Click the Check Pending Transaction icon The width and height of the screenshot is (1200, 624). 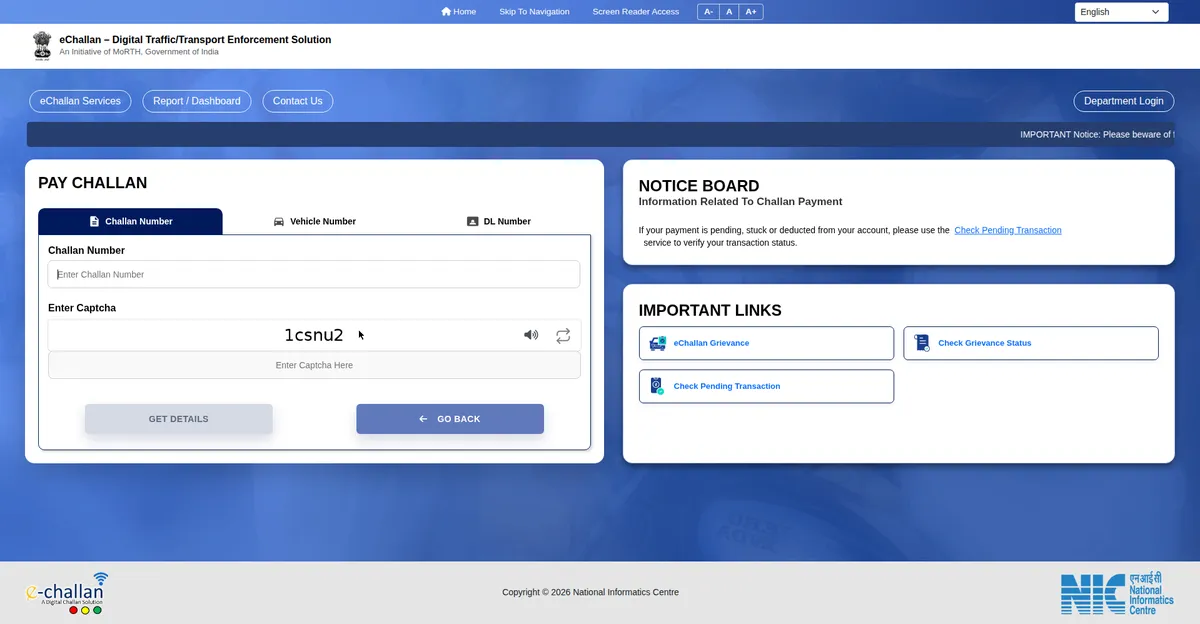tap(657, 386)
